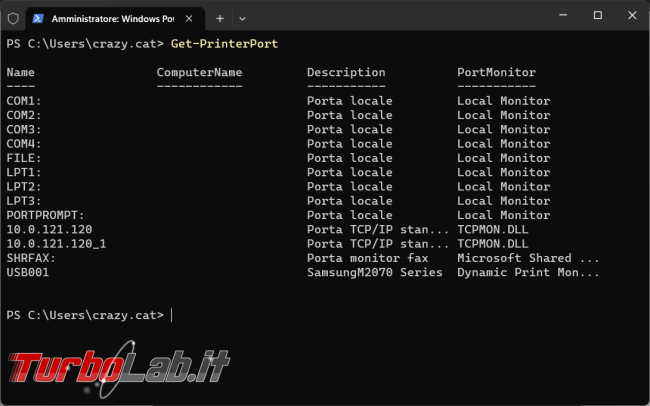Image resolution: width=650 pixels, height=406 pixels.
Task: Click the PowerShell icon in the tab
Action: pos(38,19)
